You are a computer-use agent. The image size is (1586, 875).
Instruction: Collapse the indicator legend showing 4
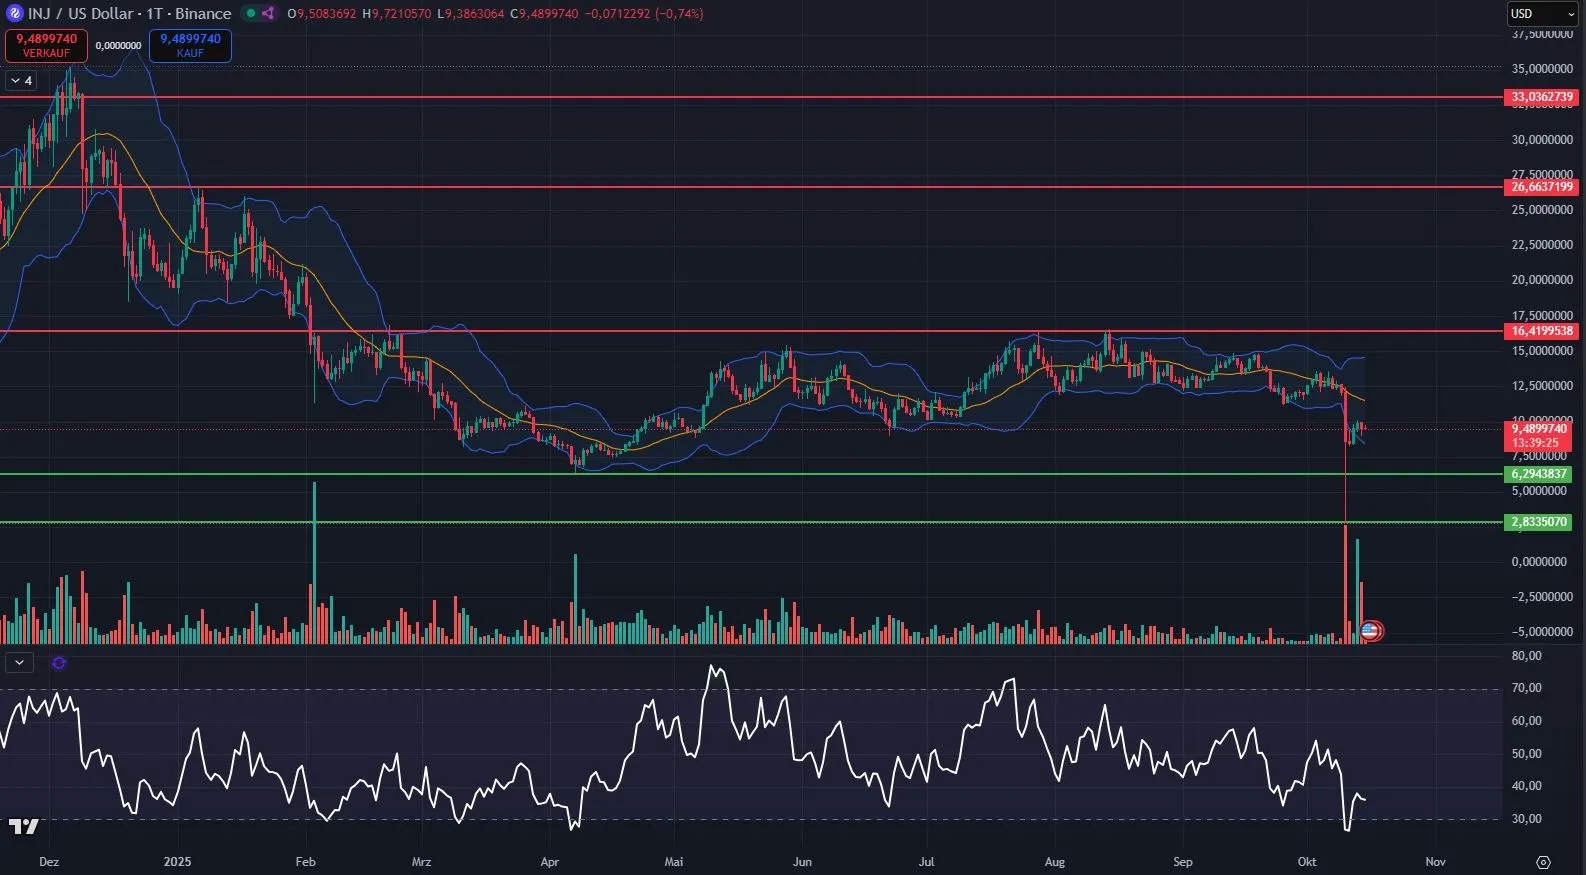[x=21, y=81]
